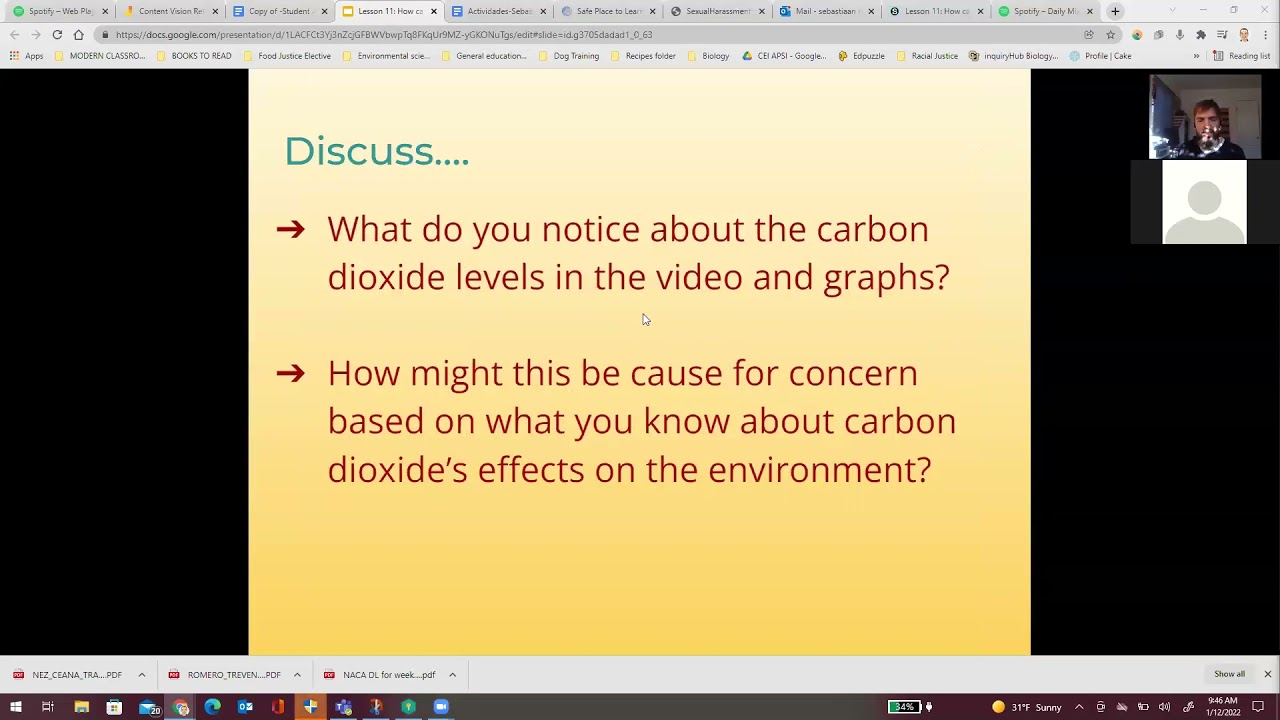Open the Biology bookmark folder

point(708,56)
